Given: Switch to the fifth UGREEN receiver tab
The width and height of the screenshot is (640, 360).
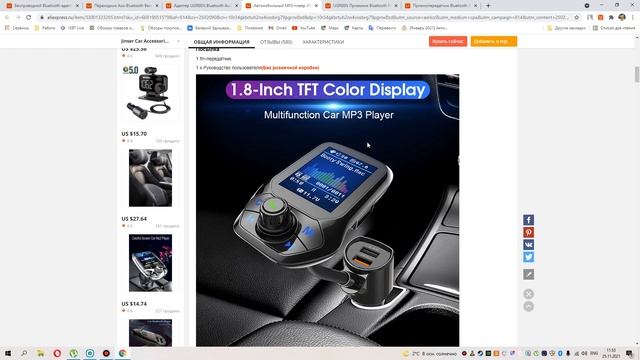Looking at the screenshot, I should pyautogui.click(x=360, y=6).
